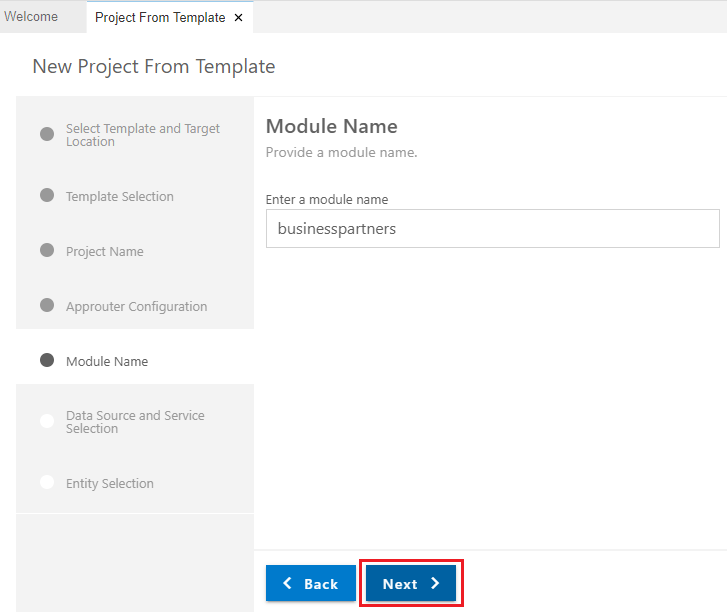Select the Module Name step label in the sidebar
Screen dimensions: 727x612
coord(106,362)
